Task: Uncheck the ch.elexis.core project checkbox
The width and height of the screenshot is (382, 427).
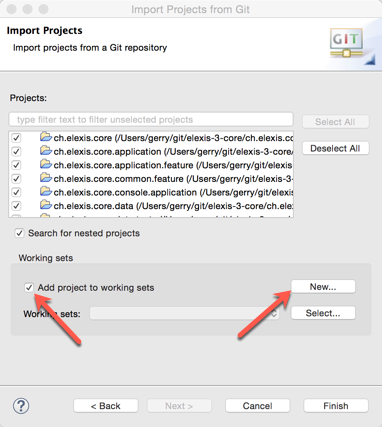Action: tap(16, 138)
